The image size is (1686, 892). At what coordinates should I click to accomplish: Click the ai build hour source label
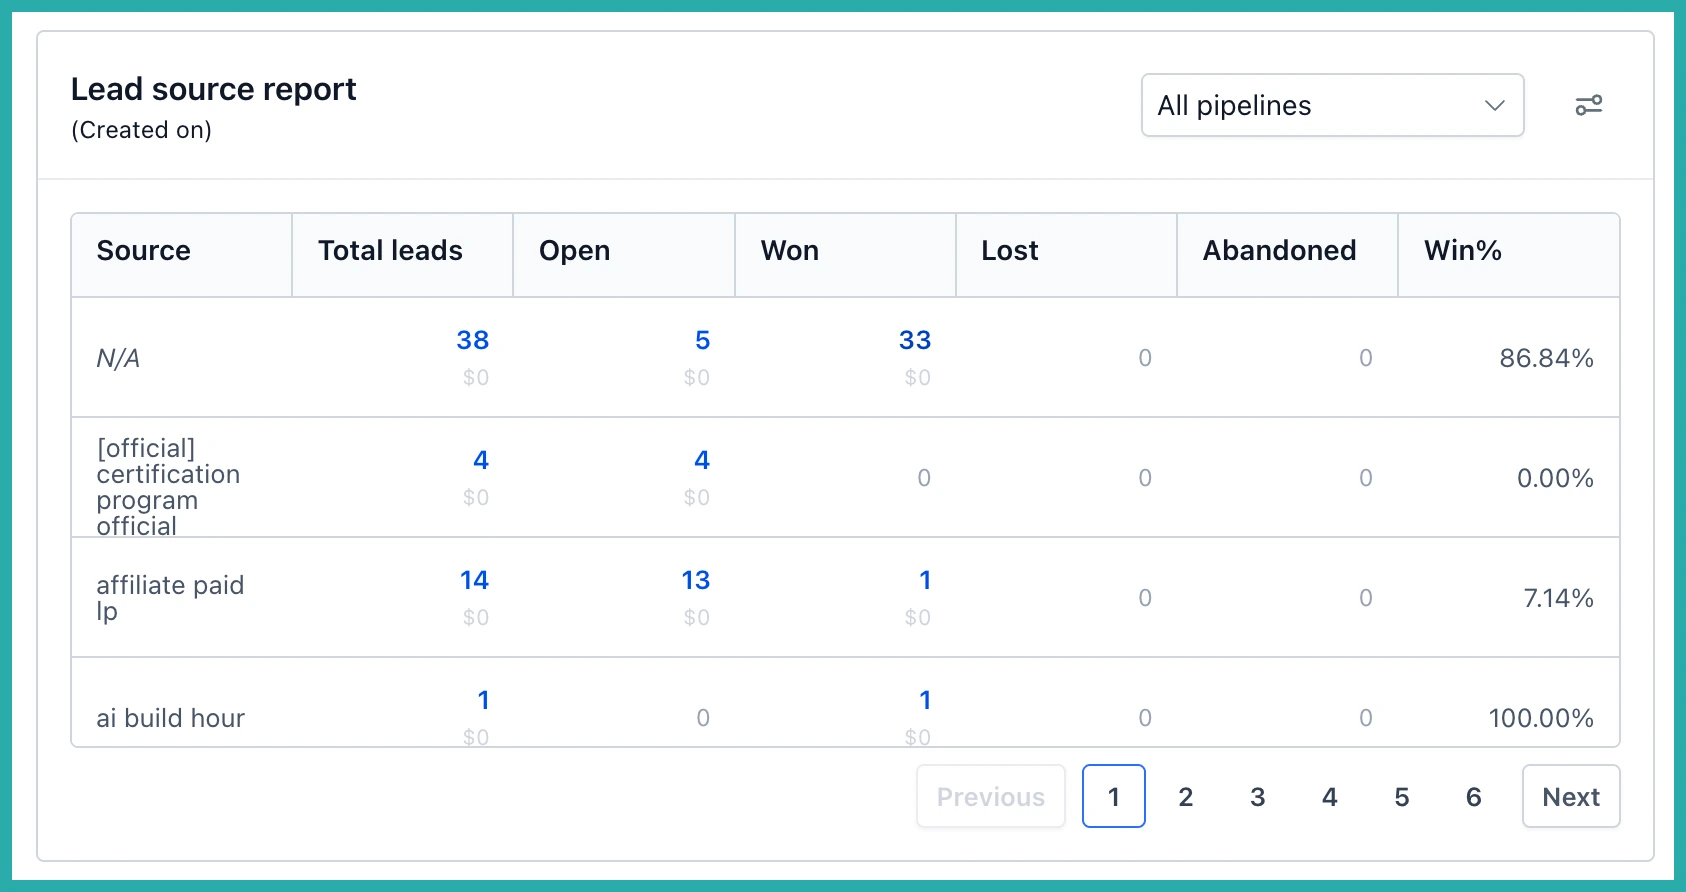[x=170, y=718]
